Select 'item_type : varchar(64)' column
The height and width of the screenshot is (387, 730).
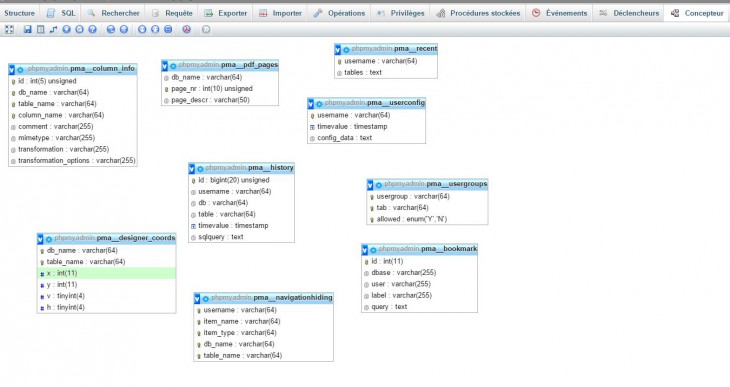pos(264,333)
